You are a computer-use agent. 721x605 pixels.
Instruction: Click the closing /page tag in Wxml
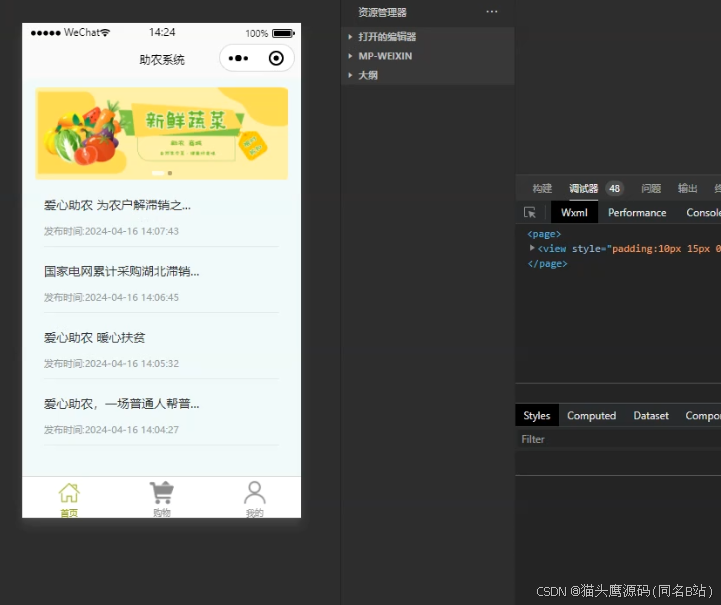(547, 263)
